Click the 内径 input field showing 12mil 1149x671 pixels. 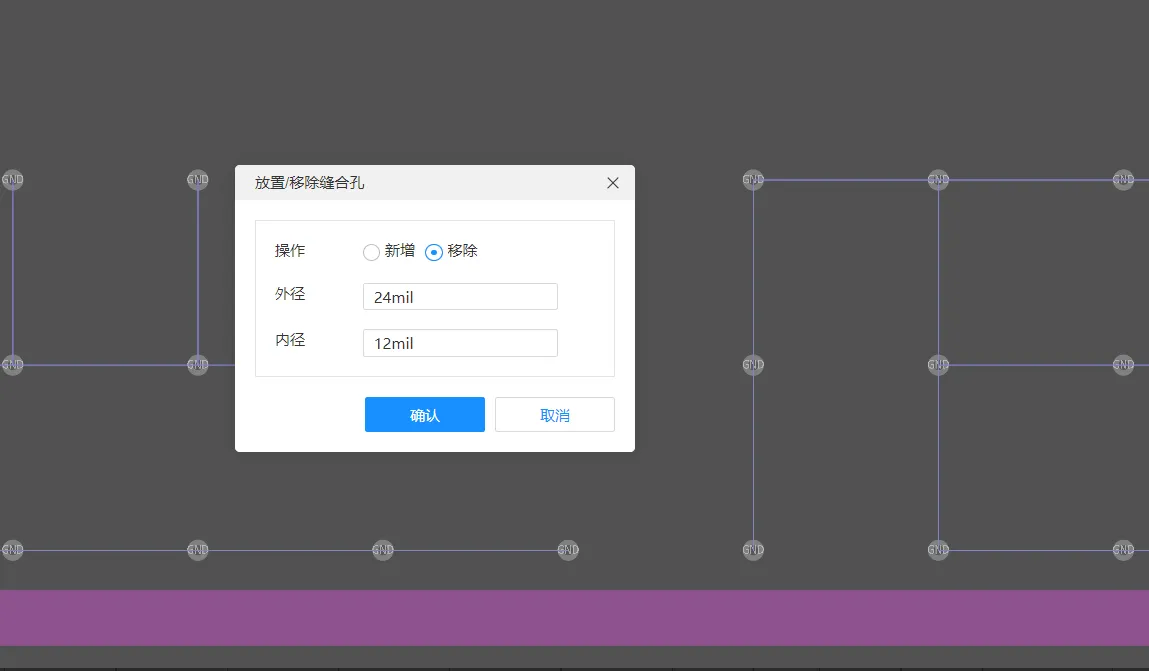tap(460, 343)
